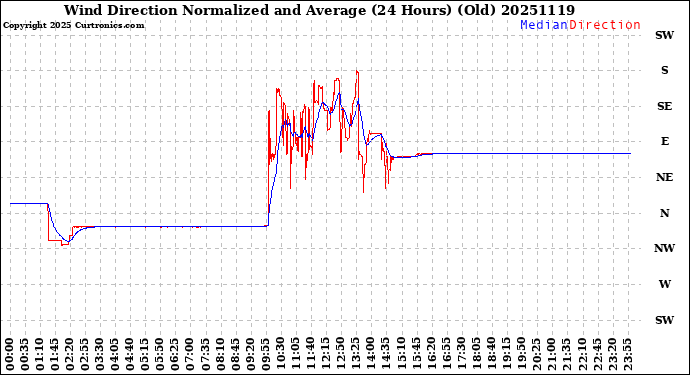
Task: Click the 15:45 time axis label
Action: coord(416,355)
